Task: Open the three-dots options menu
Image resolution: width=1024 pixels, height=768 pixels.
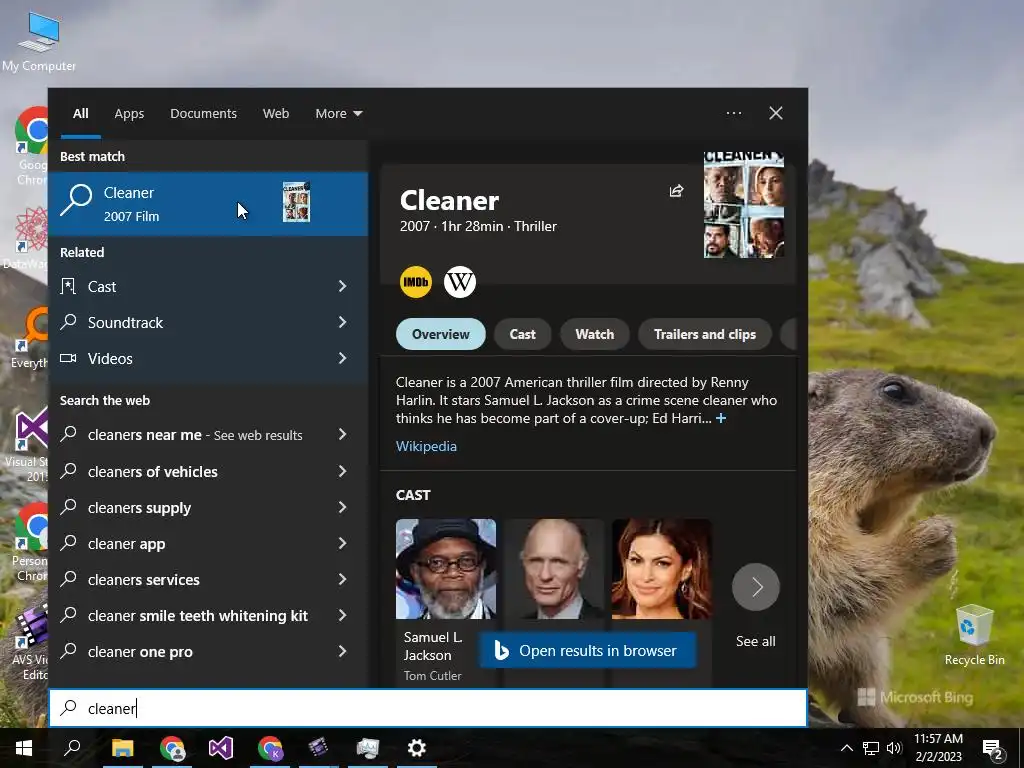Action: click(733, 113)
